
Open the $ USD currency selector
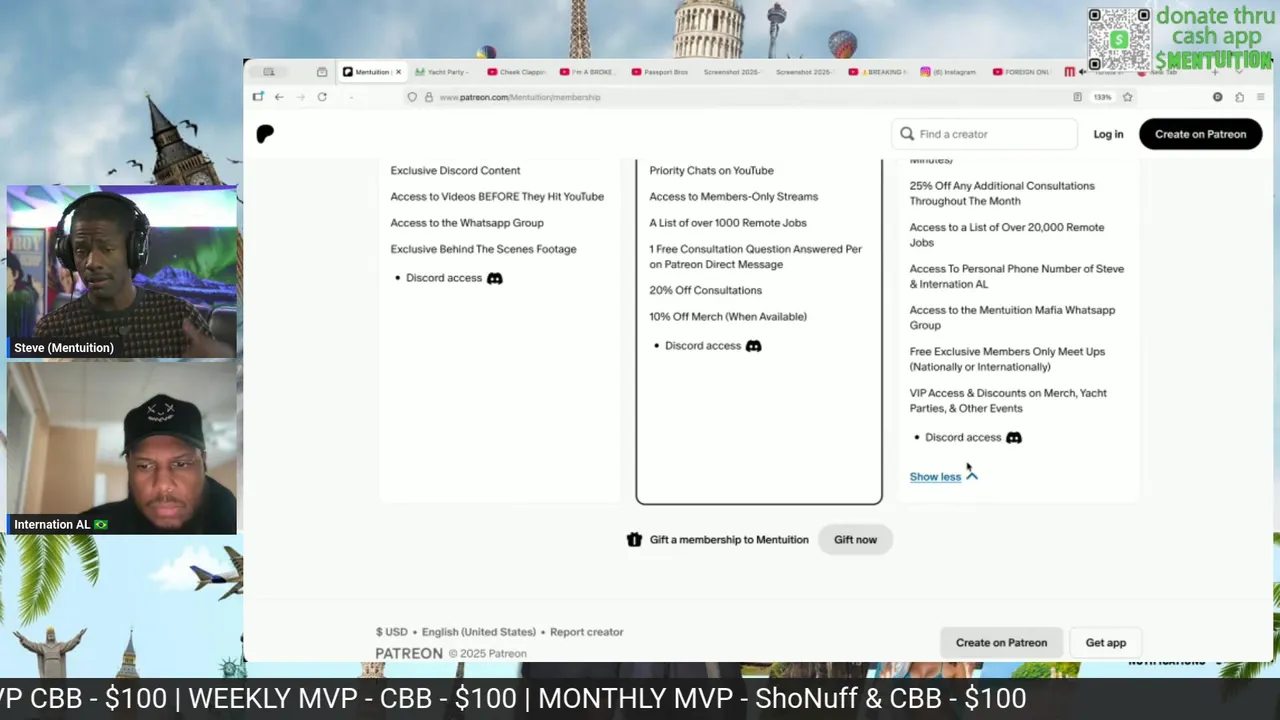pos(392,632)
